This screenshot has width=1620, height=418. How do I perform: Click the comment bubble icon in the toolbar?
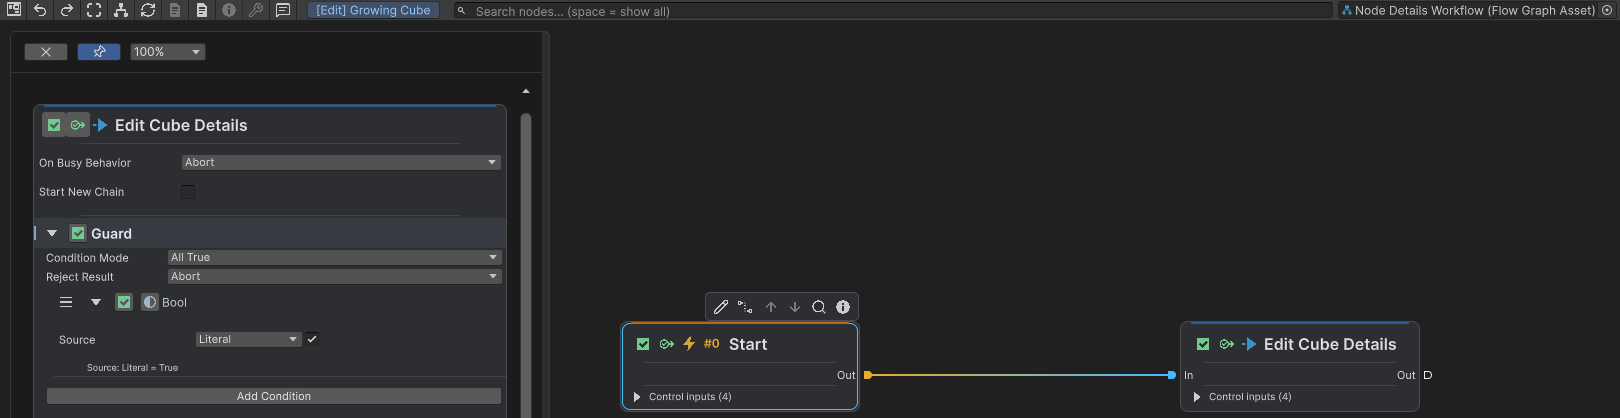[283, 10]
